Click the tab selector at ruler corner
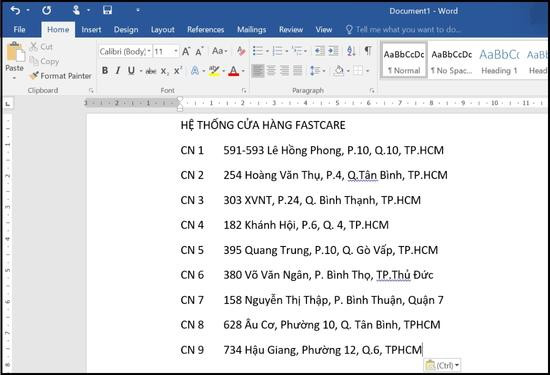Image resolution: width=550 pixels, height=375 pixels. (x=8, y=103)
